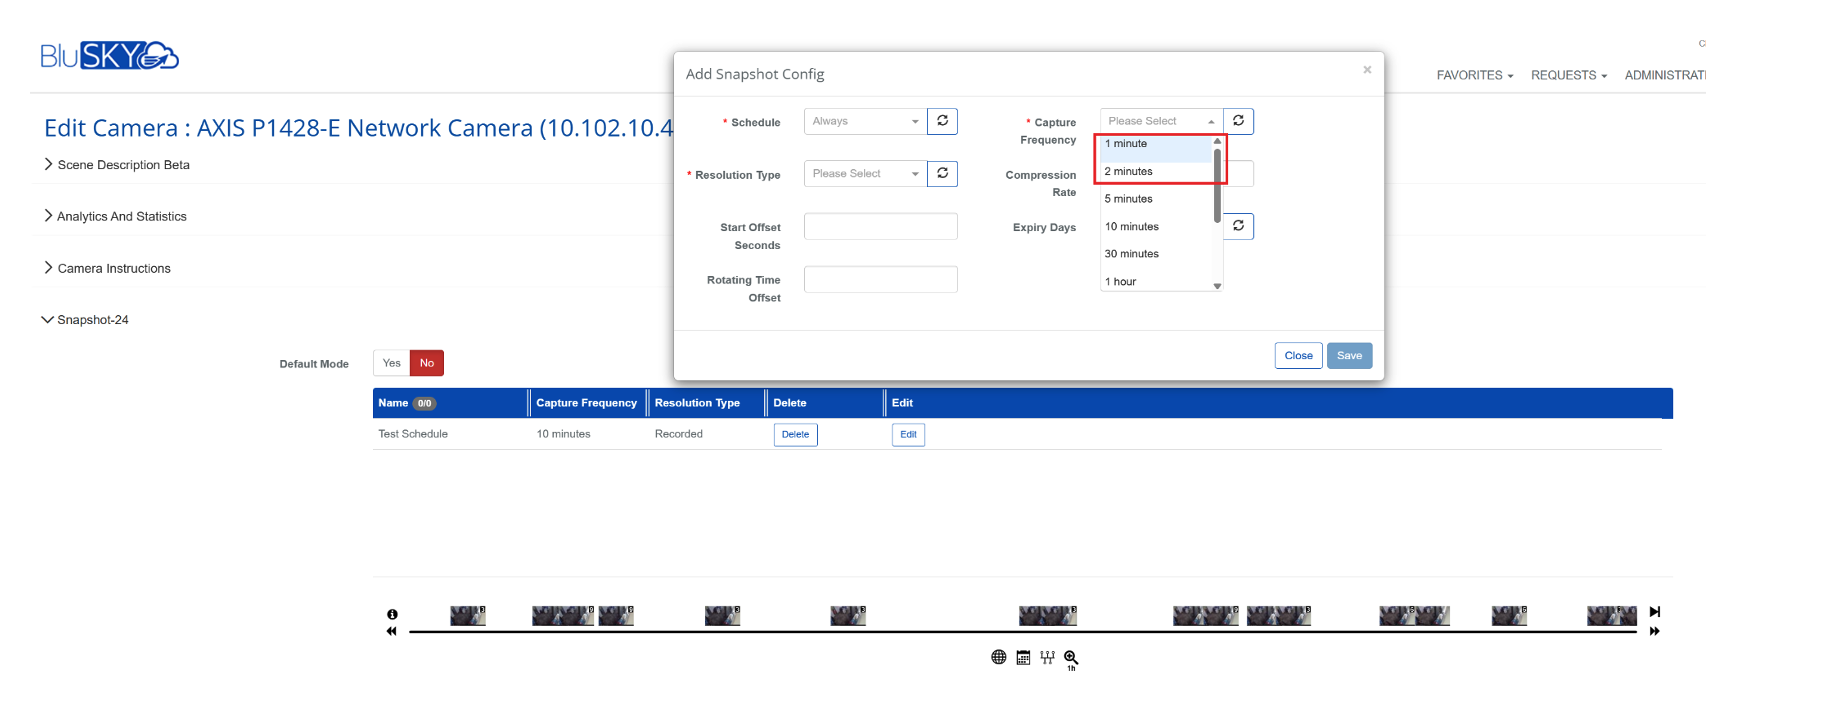Click the Start Offset Seconds input field

tap(880, 227)
